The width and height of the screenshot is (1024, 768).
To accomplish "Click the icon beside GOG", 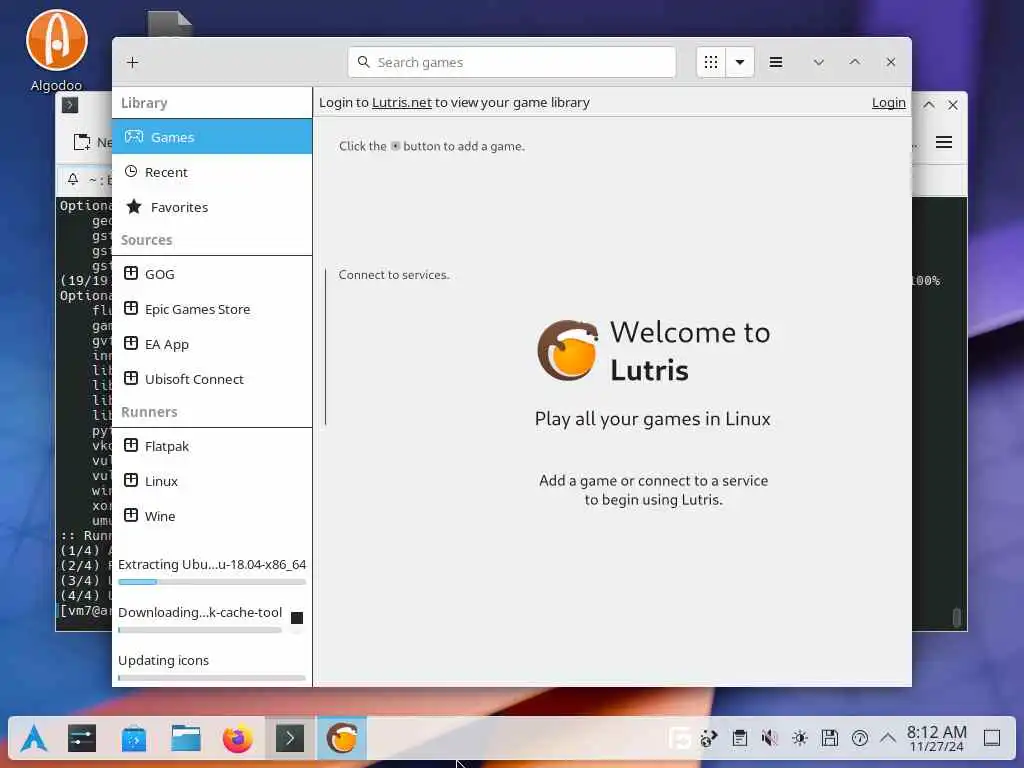I will (131, 273).
